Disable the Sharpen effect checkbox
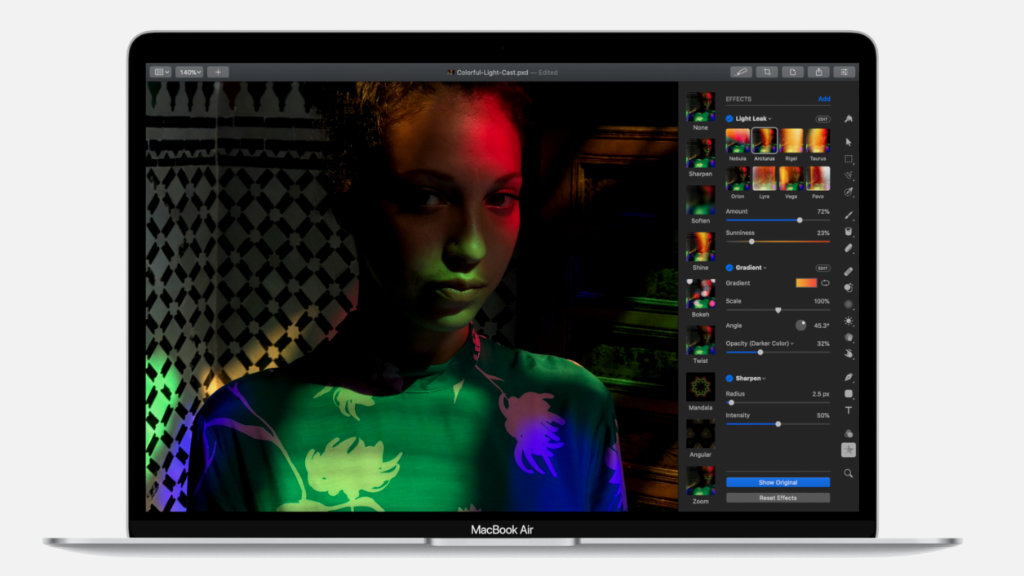The width and height of the screenshot is (1024, 576). point(729,378)
